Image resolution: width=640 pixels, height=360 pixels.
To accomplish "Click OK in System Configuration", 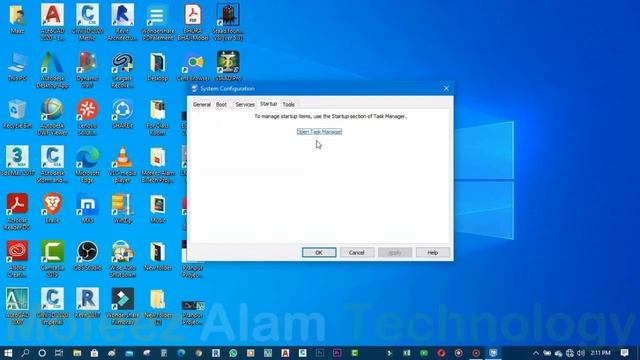I will tap(319, 252).
